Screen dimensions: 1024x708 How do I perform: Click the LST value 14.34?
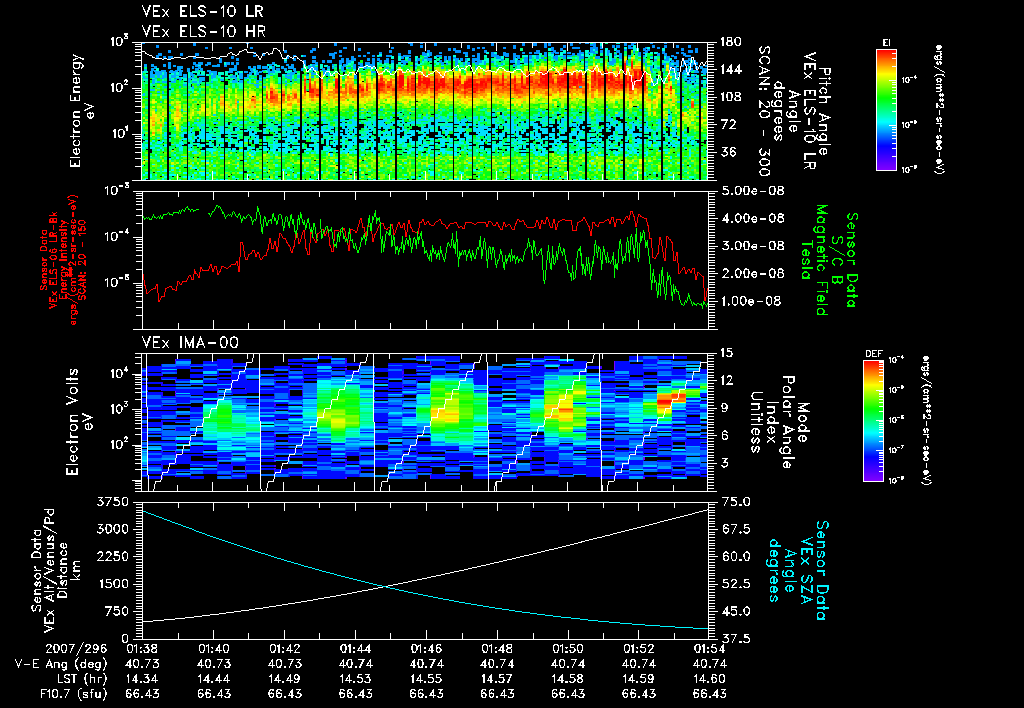point(142,679)
